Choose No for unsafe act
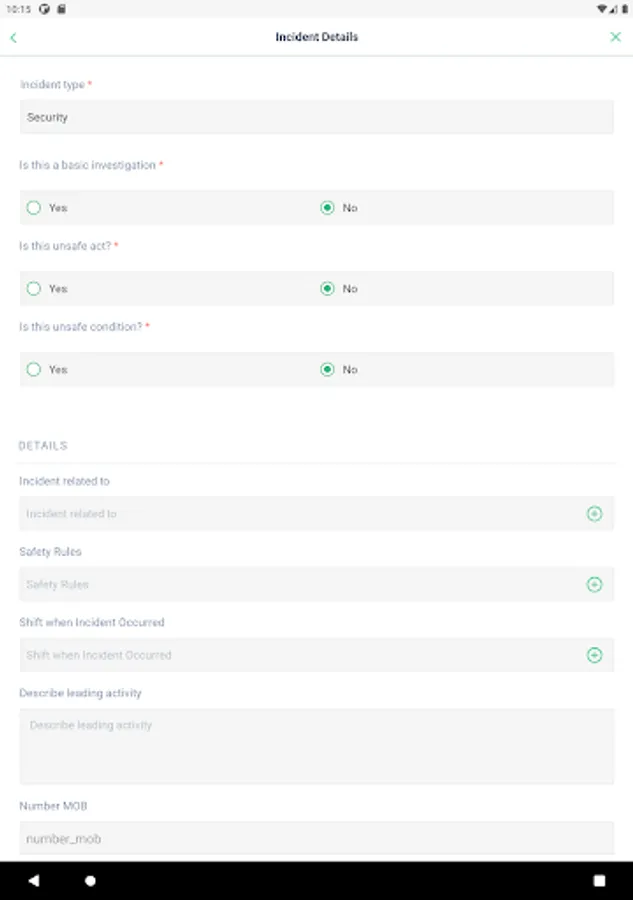Screen dimensions: 633x900 coord(327,289)
